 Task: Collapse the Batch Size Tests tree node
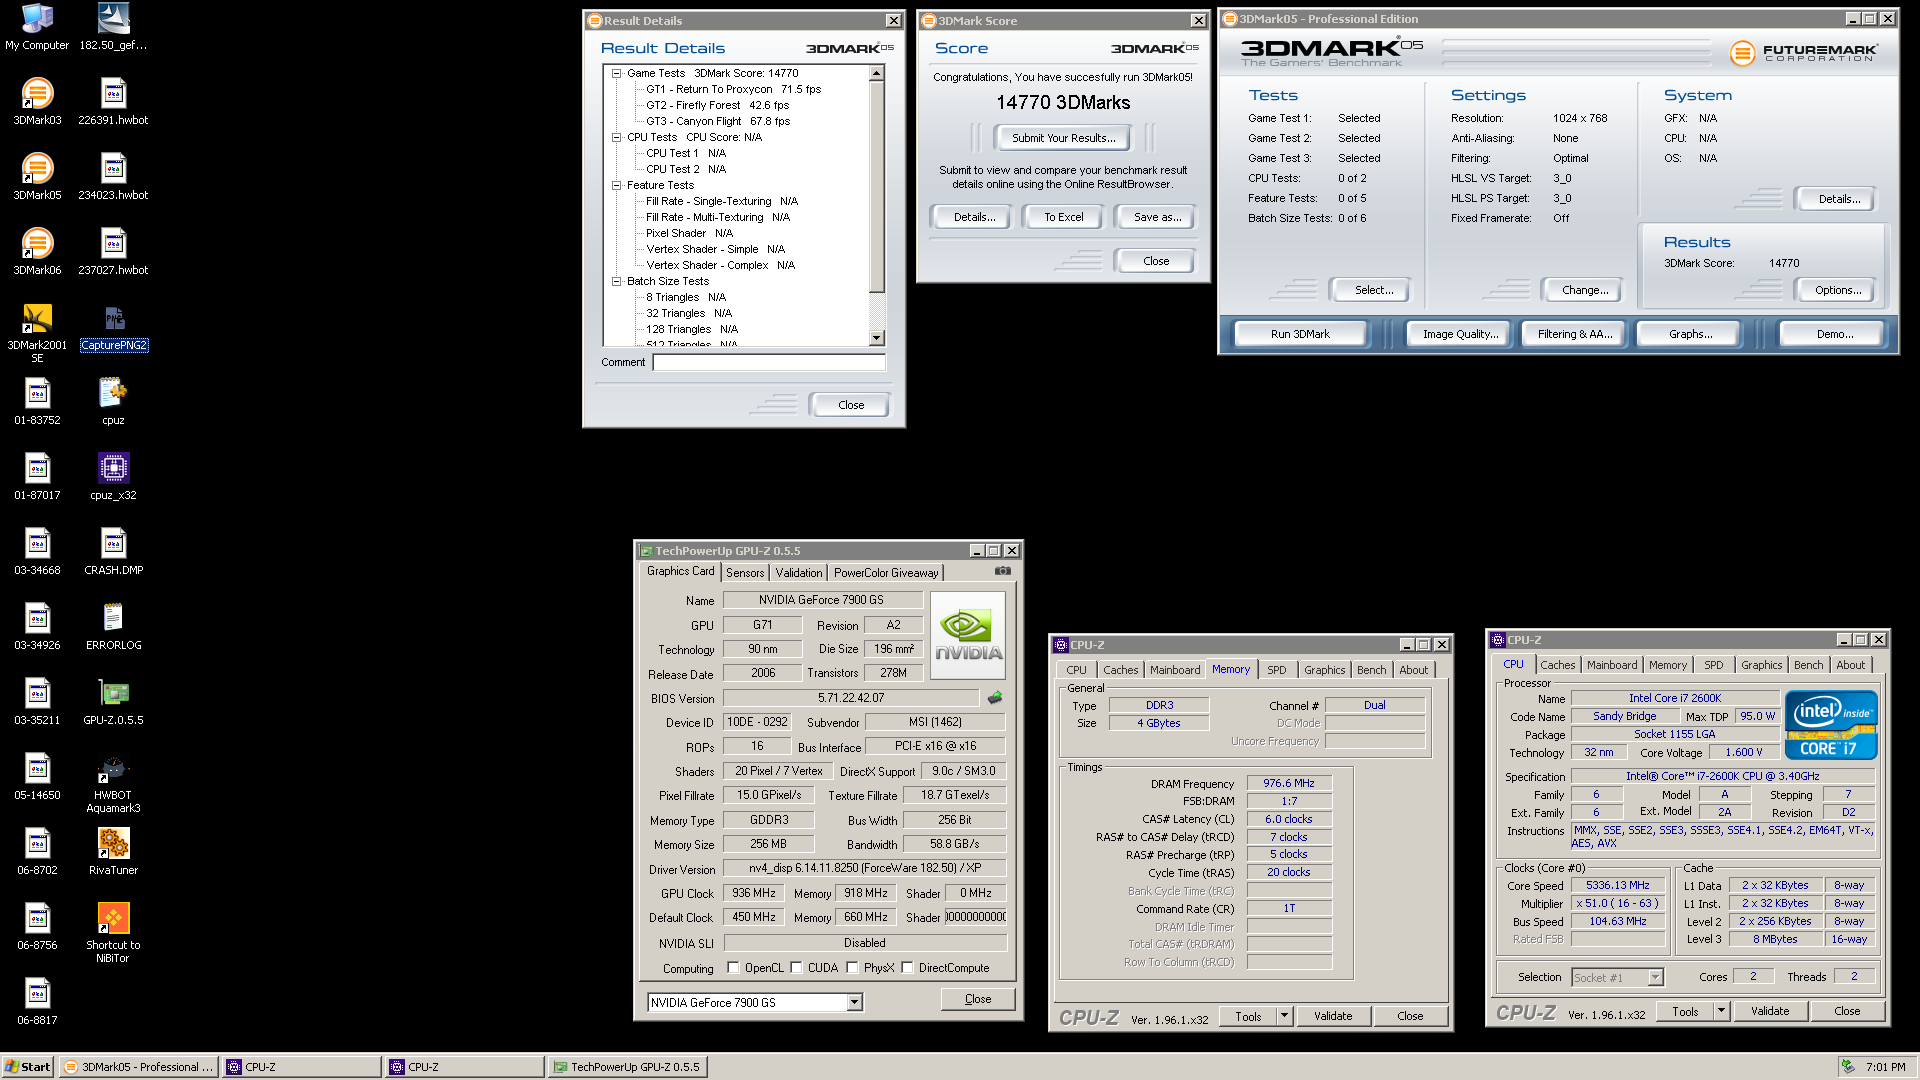click(x=617, y=281)
